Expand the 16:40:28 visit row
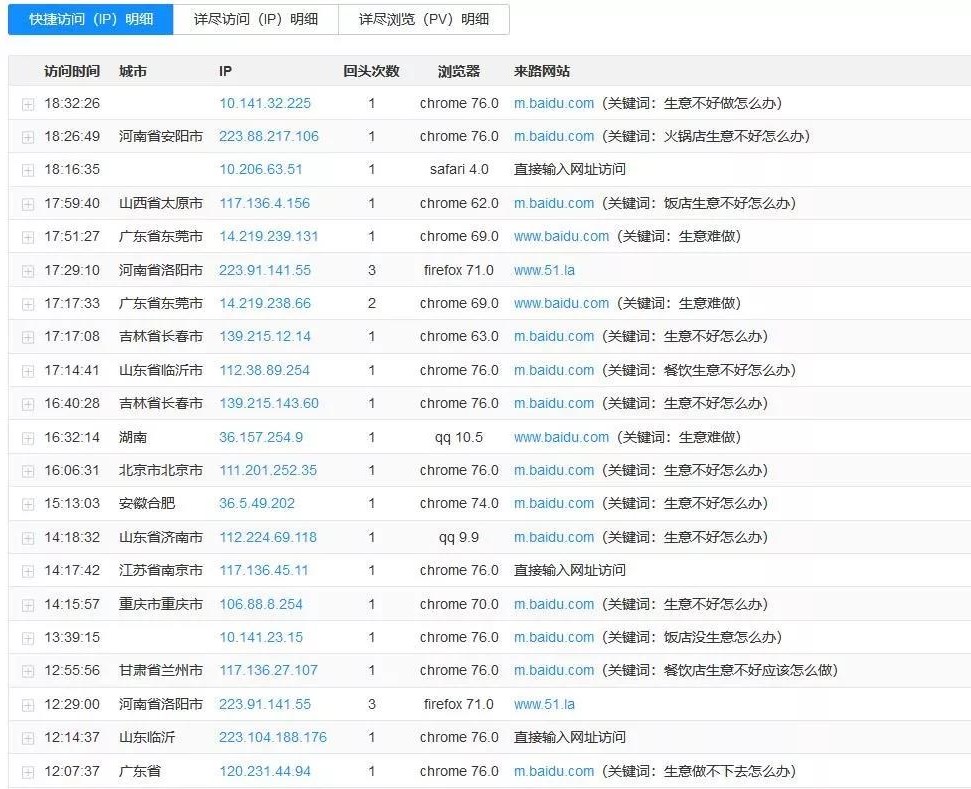 [28, 404]
